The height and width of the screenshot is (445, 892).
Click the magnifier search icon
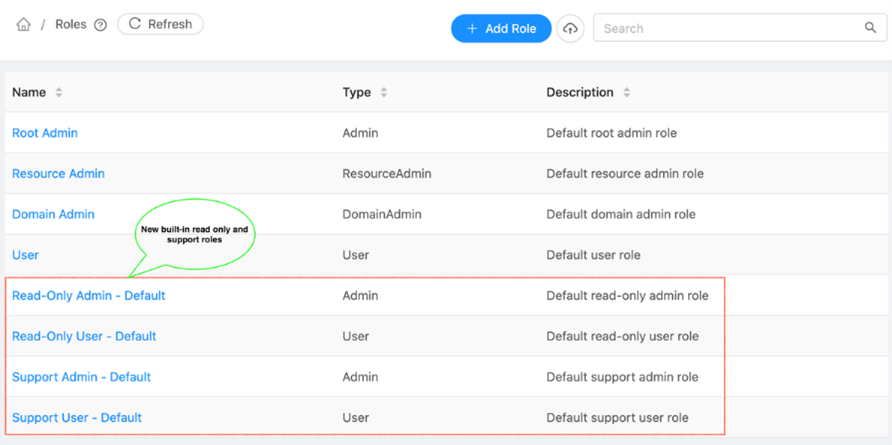point(870,28)
